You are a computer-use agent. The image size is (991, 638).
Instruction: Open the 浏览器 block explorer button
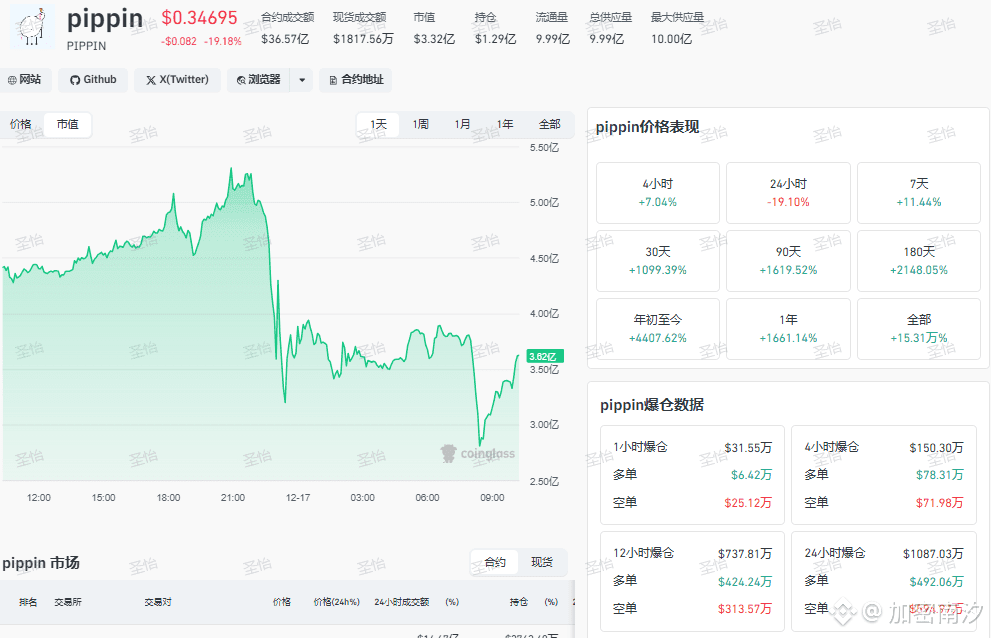tap(259, 80)
